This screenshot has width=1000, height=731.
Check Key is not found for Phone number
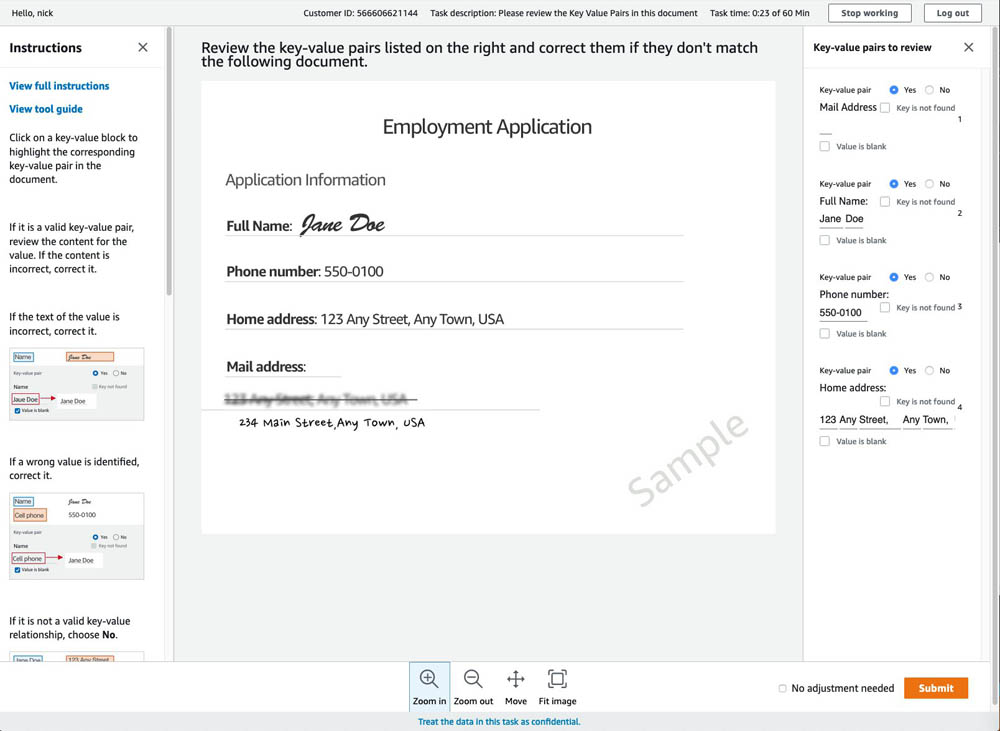tap(885, 307)
